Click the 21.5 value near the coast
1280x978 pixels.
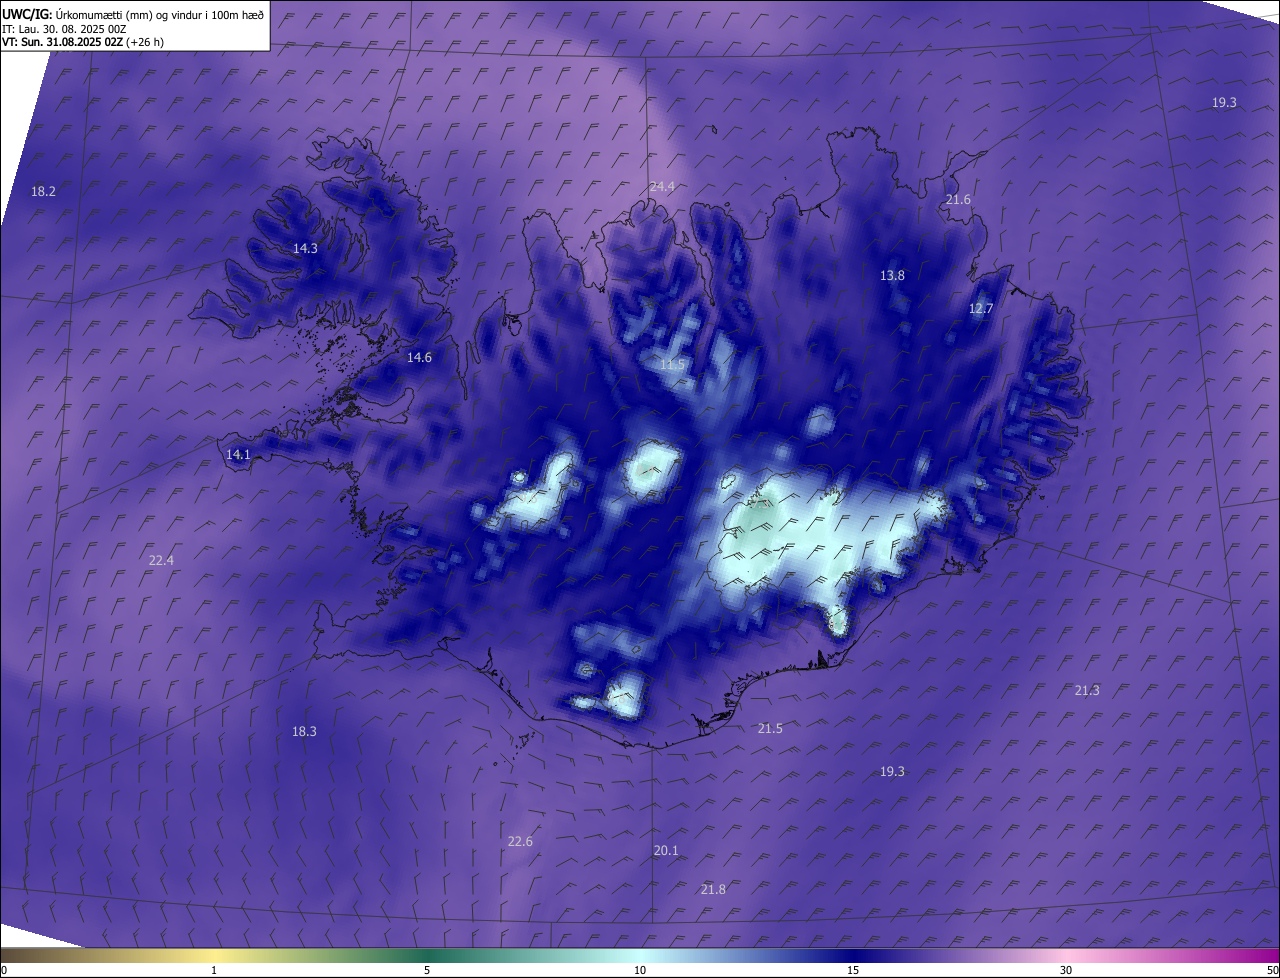pyautogui.click(x=770, y=728)
